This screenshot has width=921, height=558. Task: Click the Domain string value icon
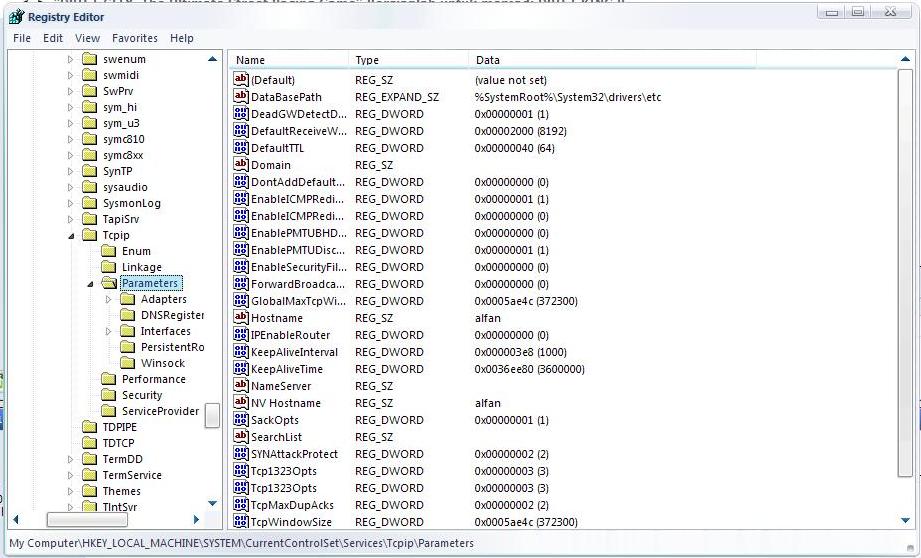point(241,164)
